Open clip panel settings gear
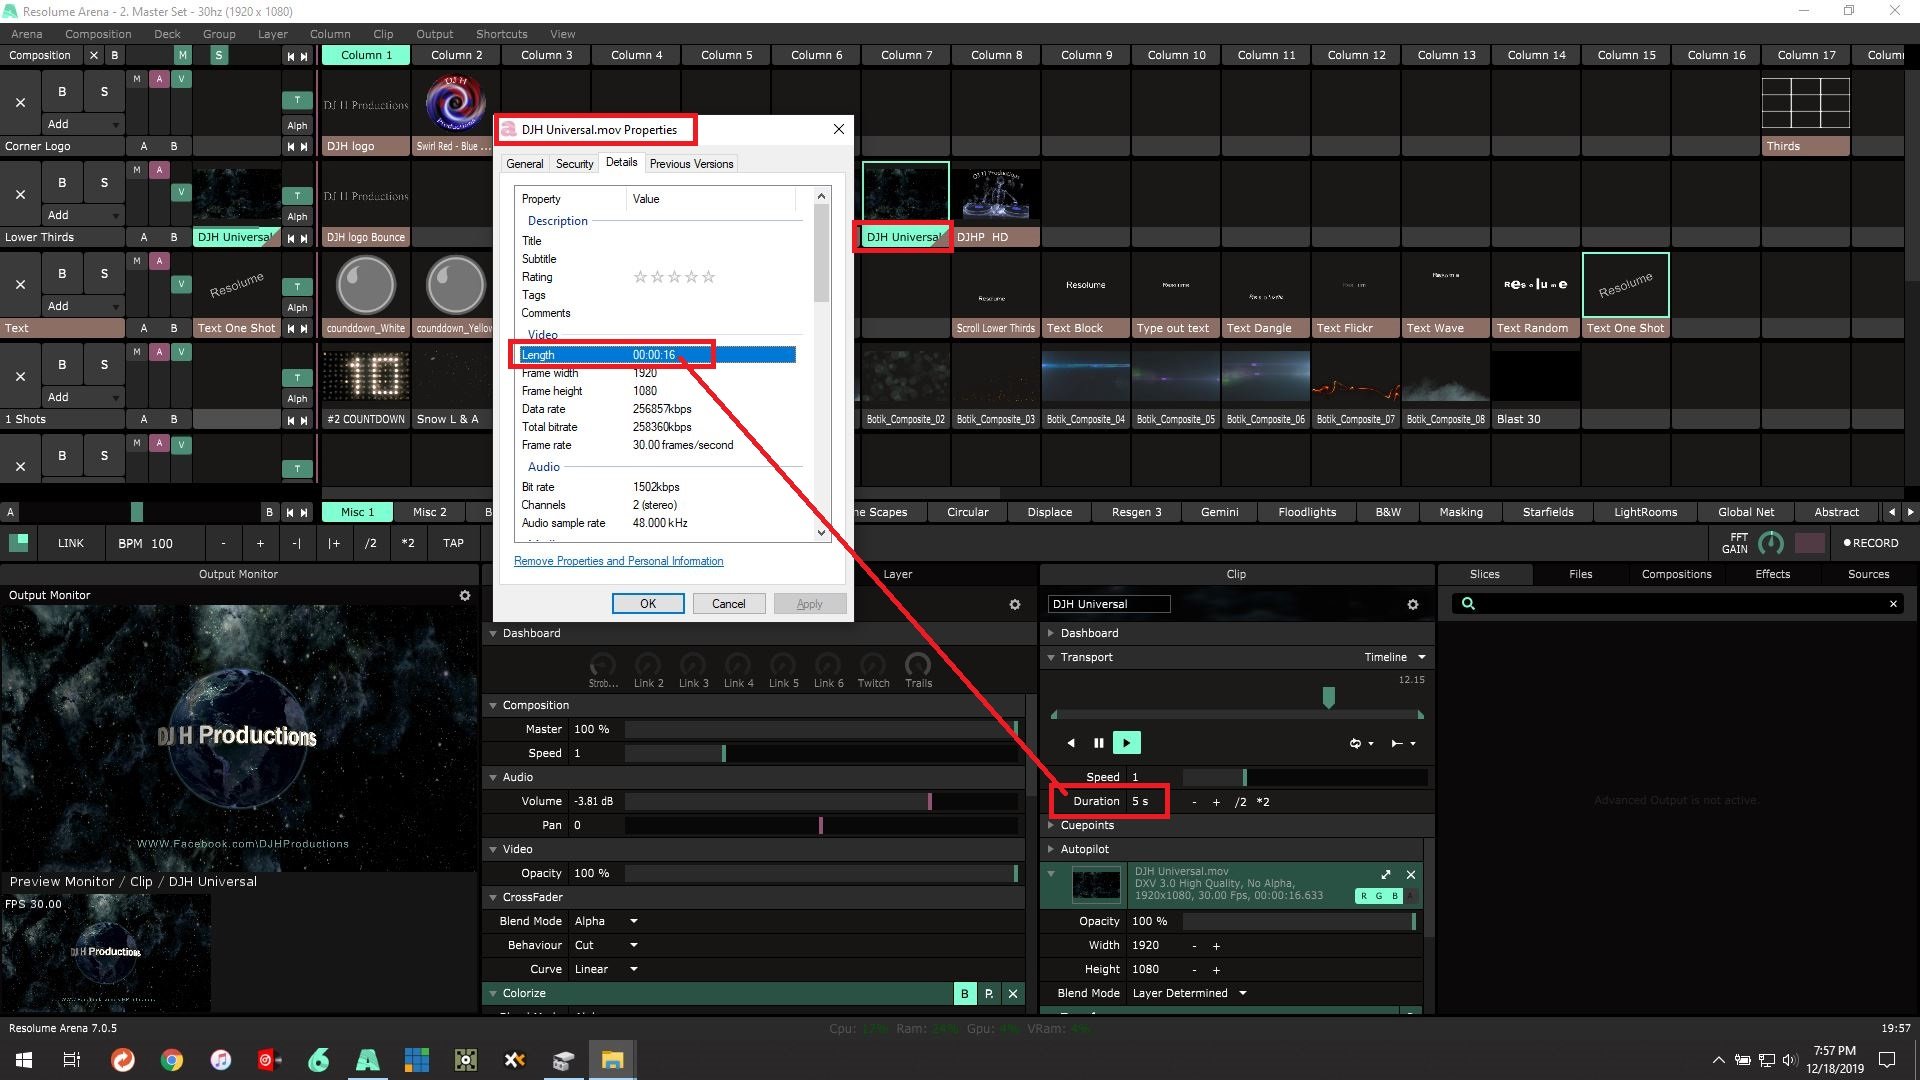 click(1412, 604)
